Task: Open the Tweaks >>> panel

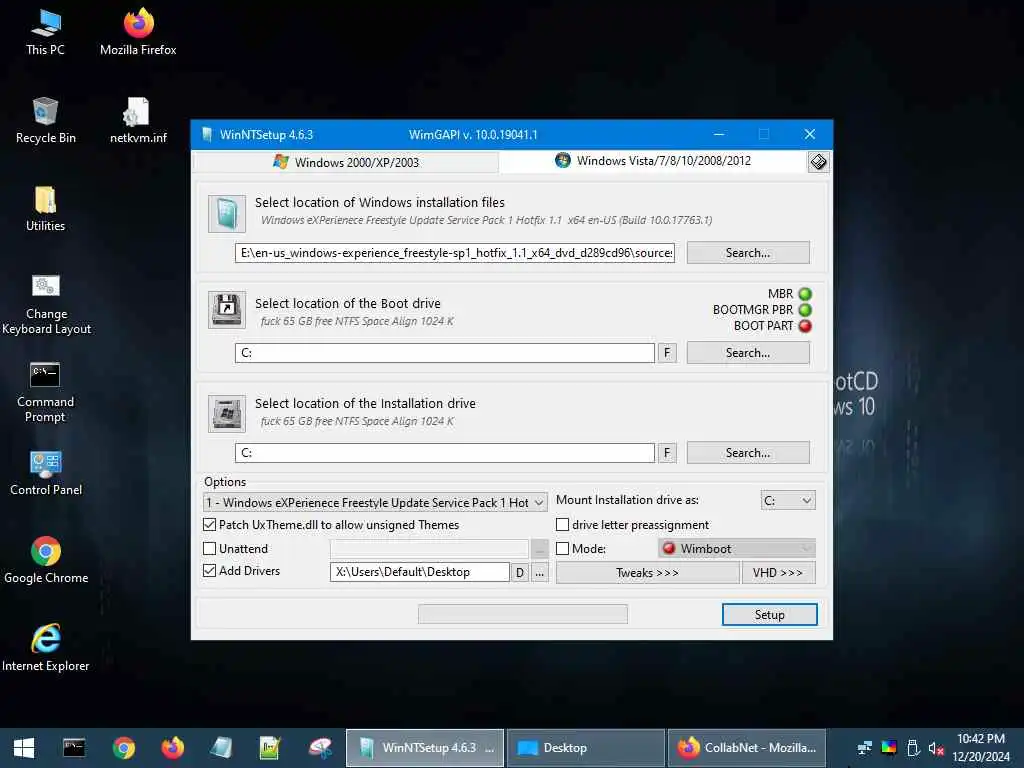Action: (x=647, y=573)
